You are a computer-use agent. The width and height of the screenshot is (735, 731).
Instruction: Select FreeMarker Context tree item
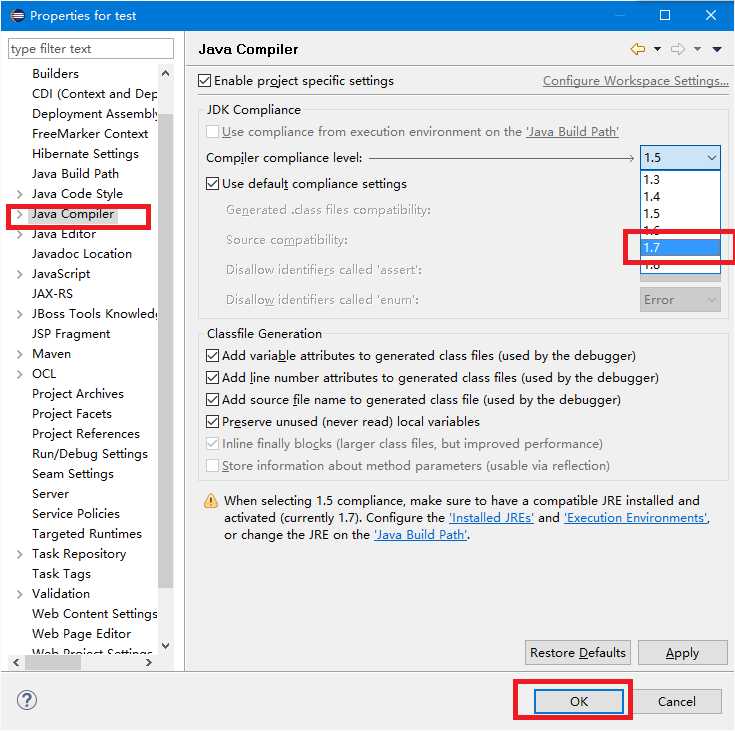(90, 134)
